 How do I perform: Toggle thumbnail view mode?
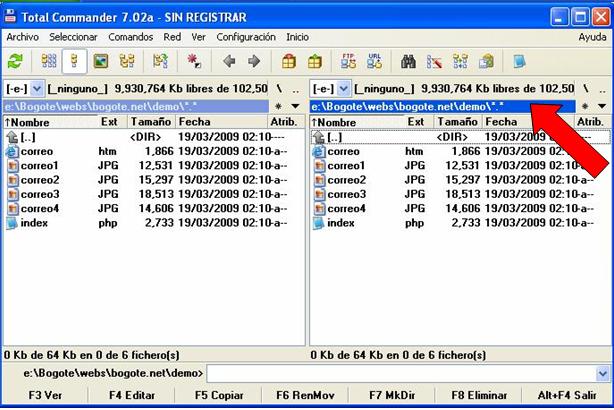pos(100,61)
